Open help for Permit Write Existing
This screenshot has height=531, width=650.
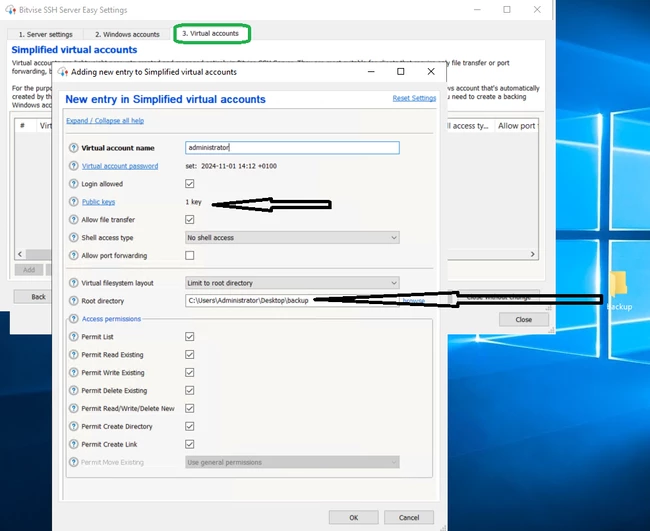[x=73, y=372]
